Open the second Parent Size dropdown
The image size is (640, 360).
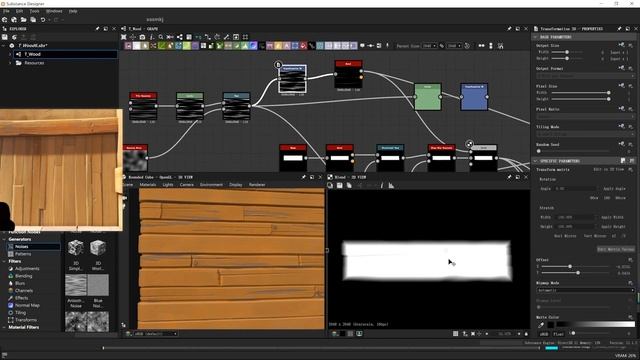tap(453, 46)
